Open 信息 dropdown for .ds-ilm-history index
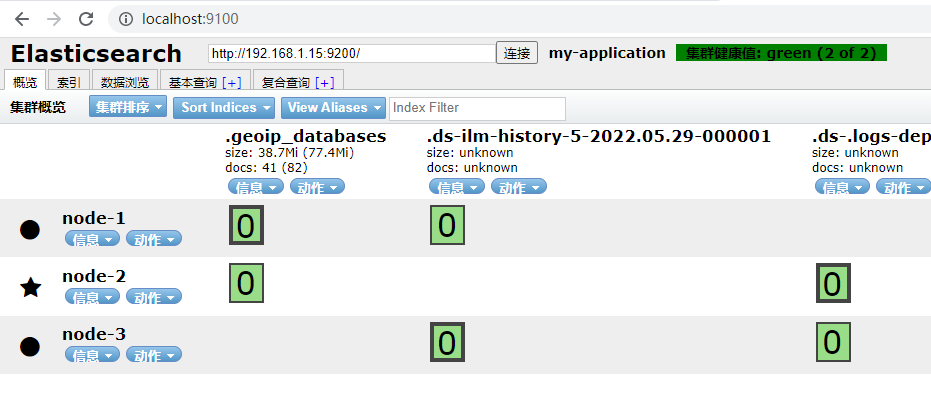The image size is (931, 401). [457, 187]
